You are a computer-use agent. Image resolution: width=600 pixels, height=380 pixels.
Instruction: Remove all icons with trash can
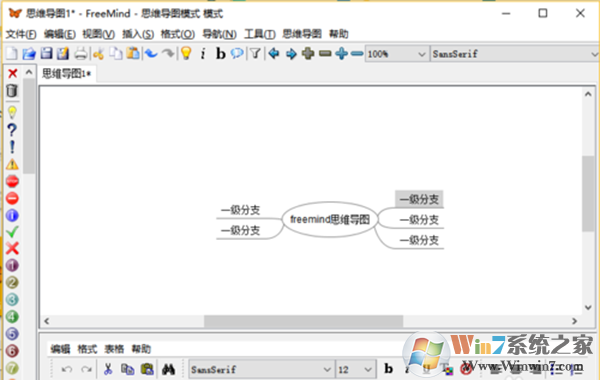12,91
